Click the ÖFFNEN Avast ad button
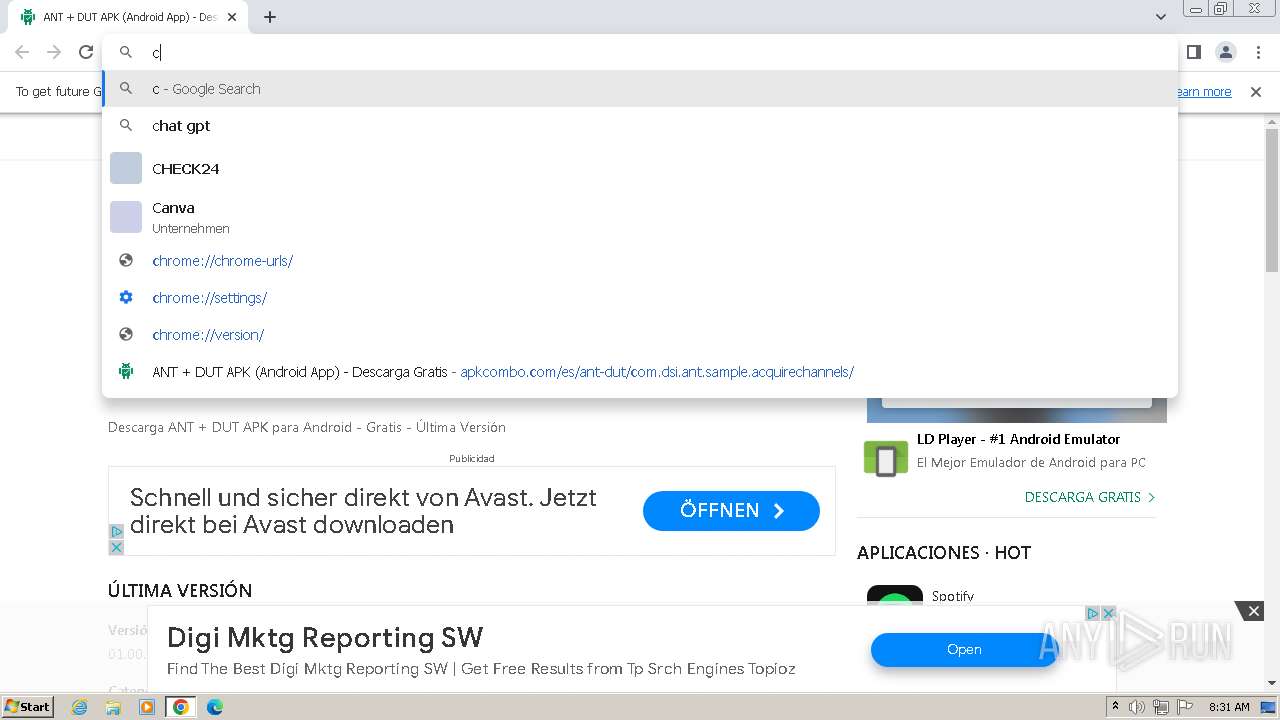This screenshot has width=1280, height=720. [731, 511]
